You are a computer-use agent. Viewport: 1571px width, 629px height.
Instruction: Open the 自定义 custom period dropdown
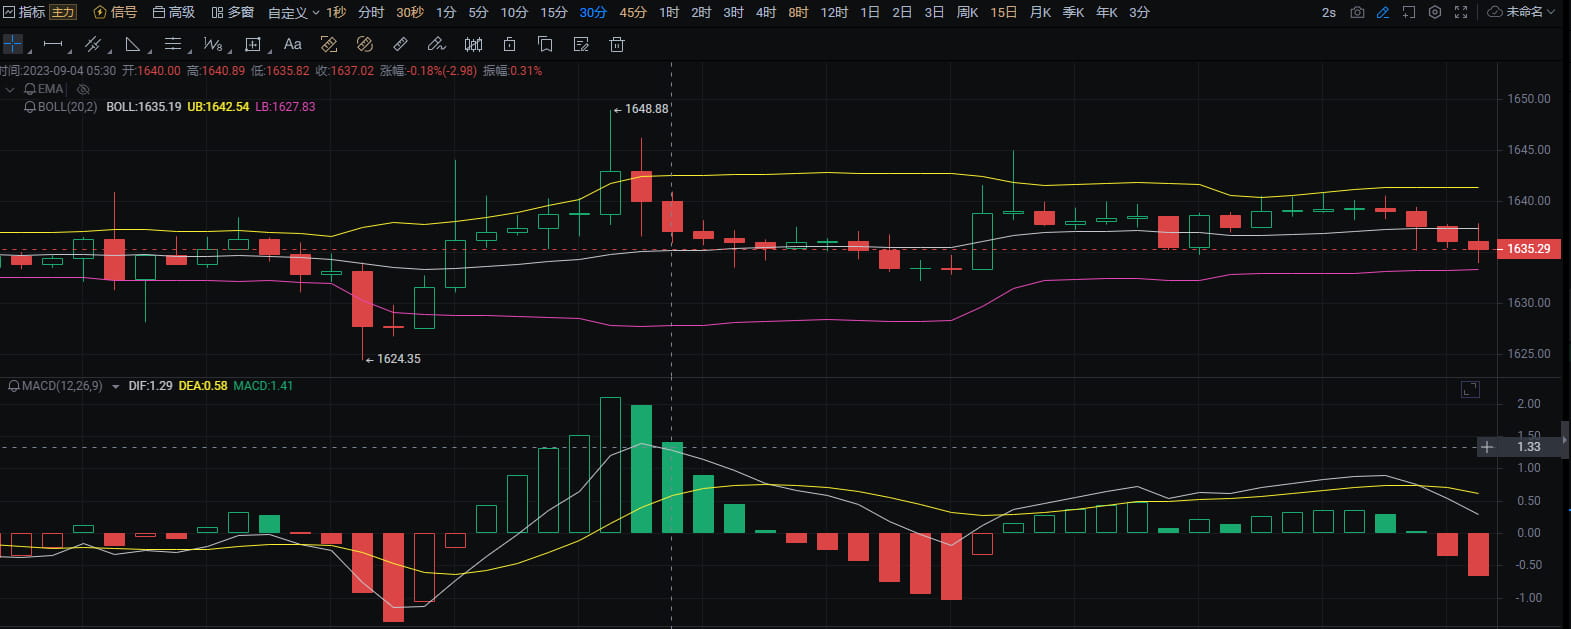(x=293, y=12)
